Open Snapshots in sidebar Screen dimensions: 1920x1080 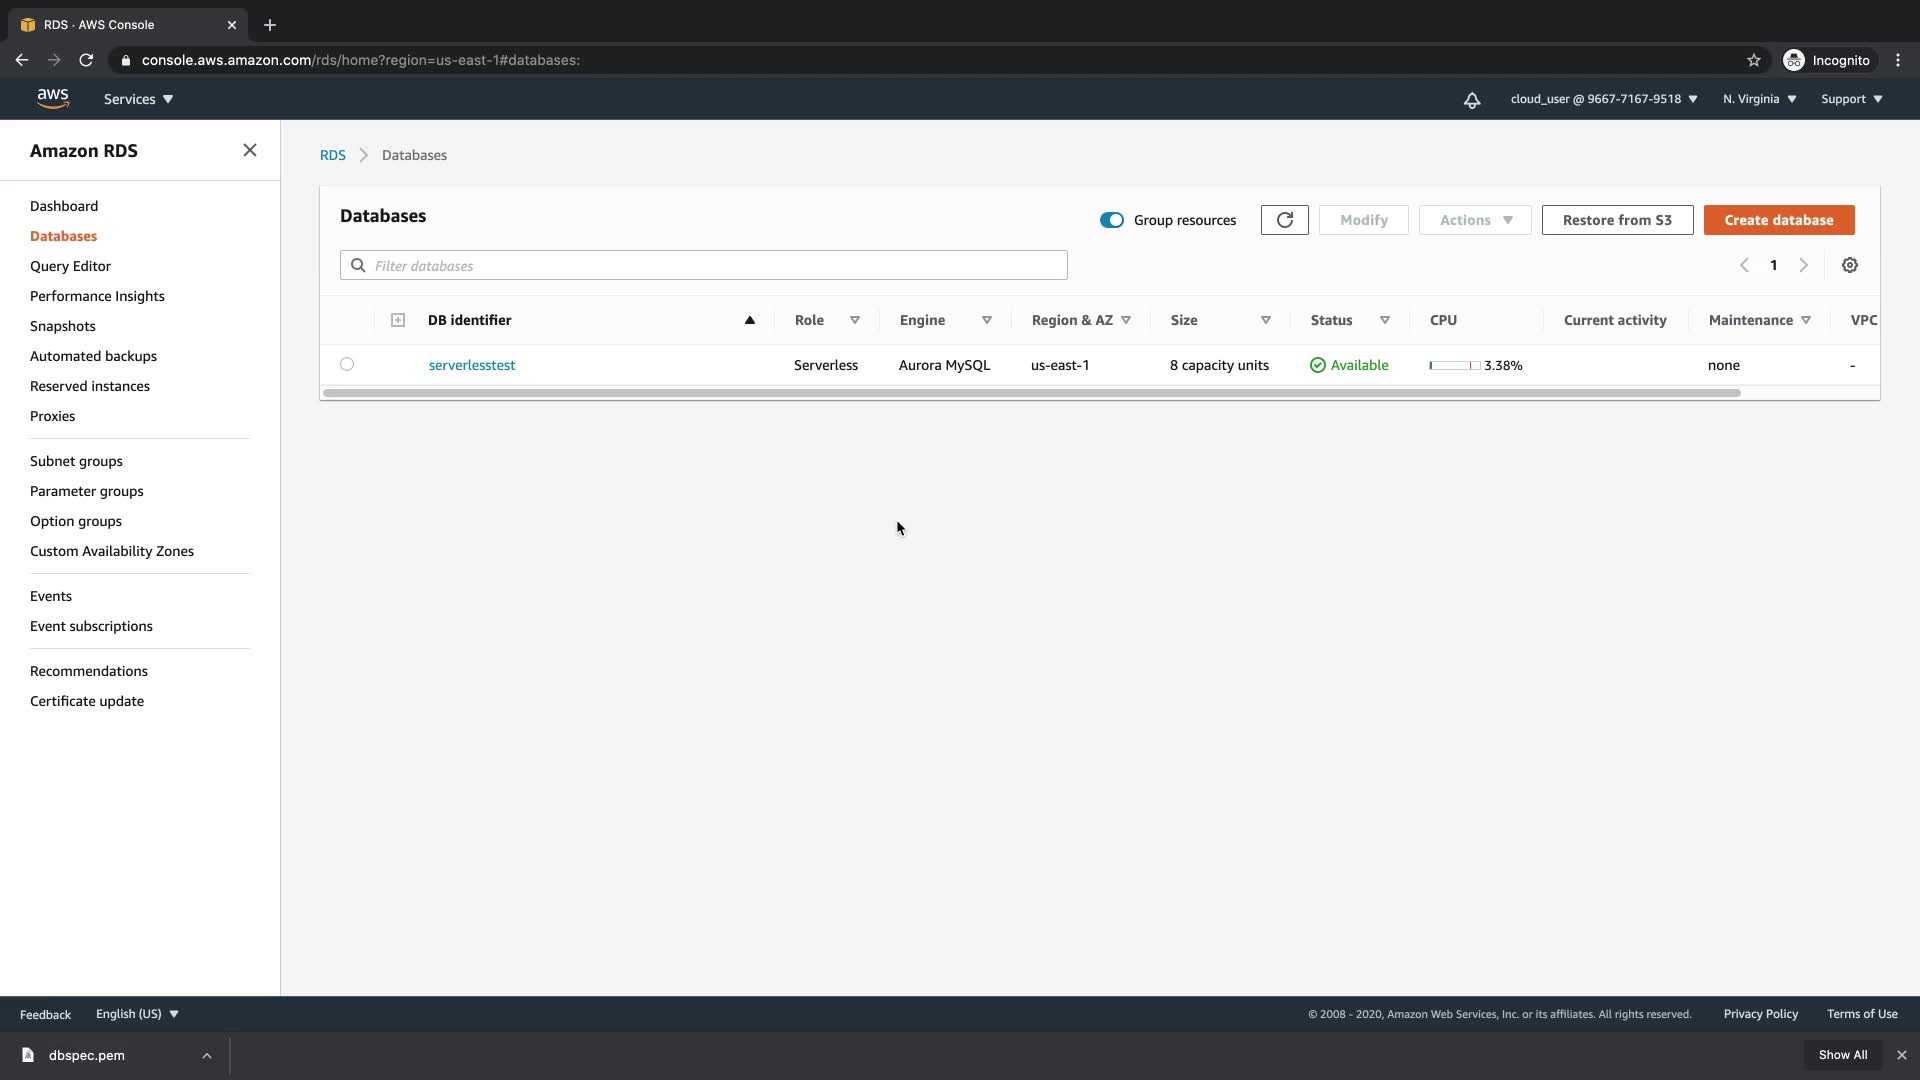tap(62, 326)
